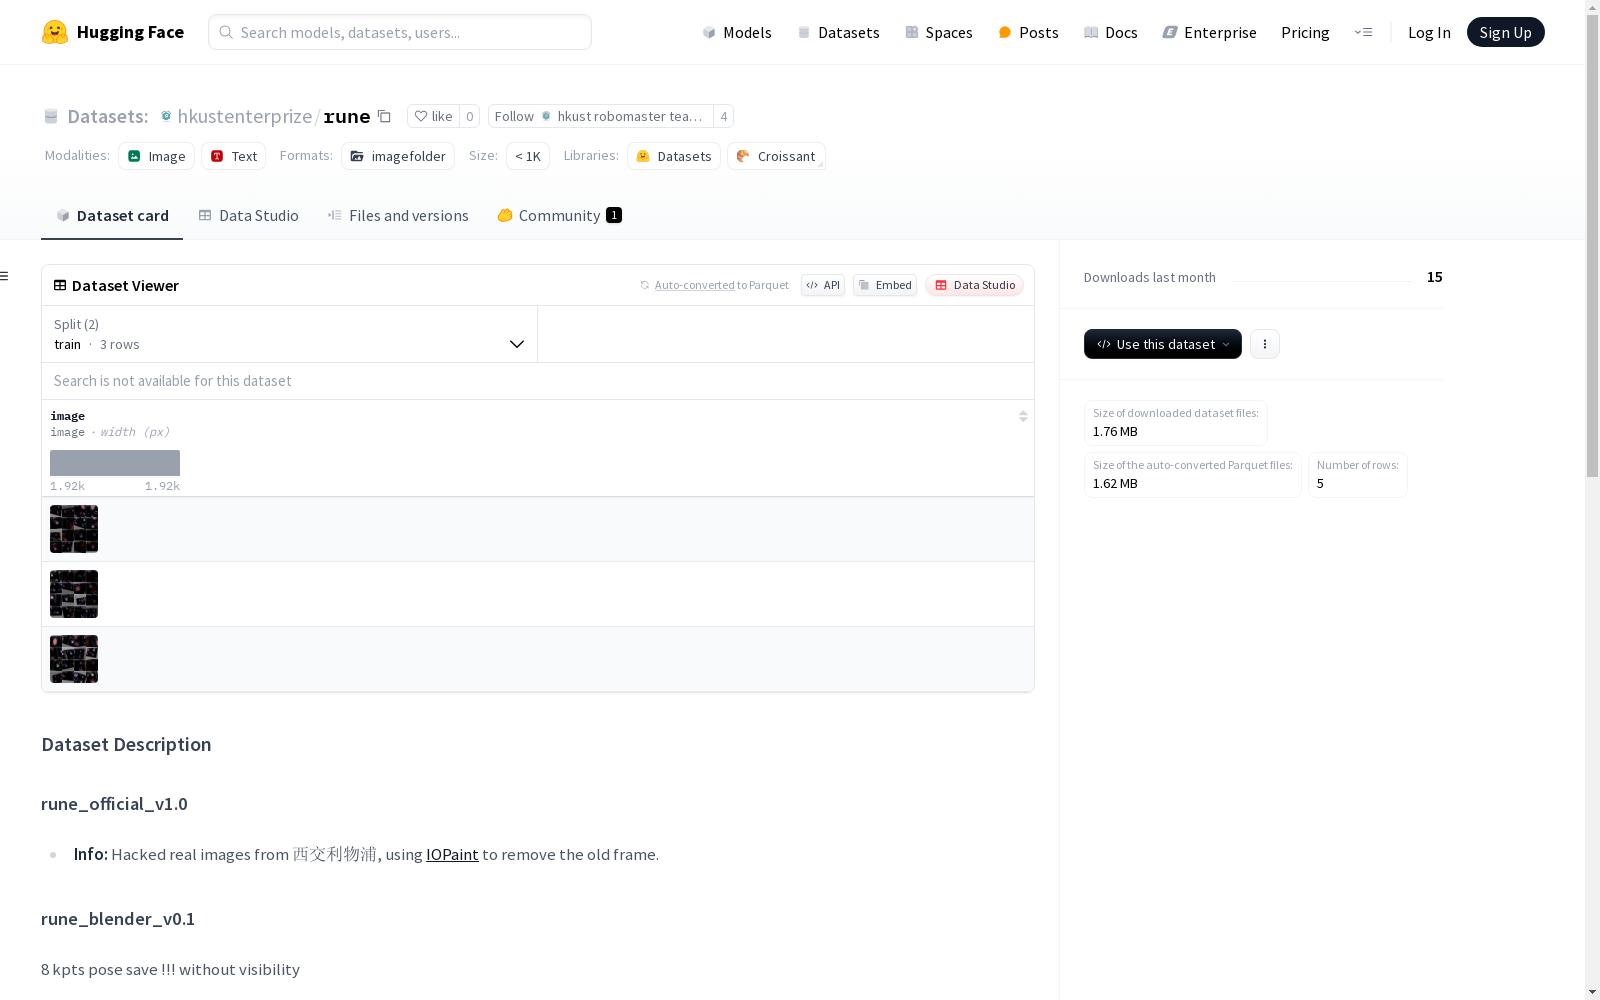
Task: Follow hkust robomaster team button
Action: [601, 116]
